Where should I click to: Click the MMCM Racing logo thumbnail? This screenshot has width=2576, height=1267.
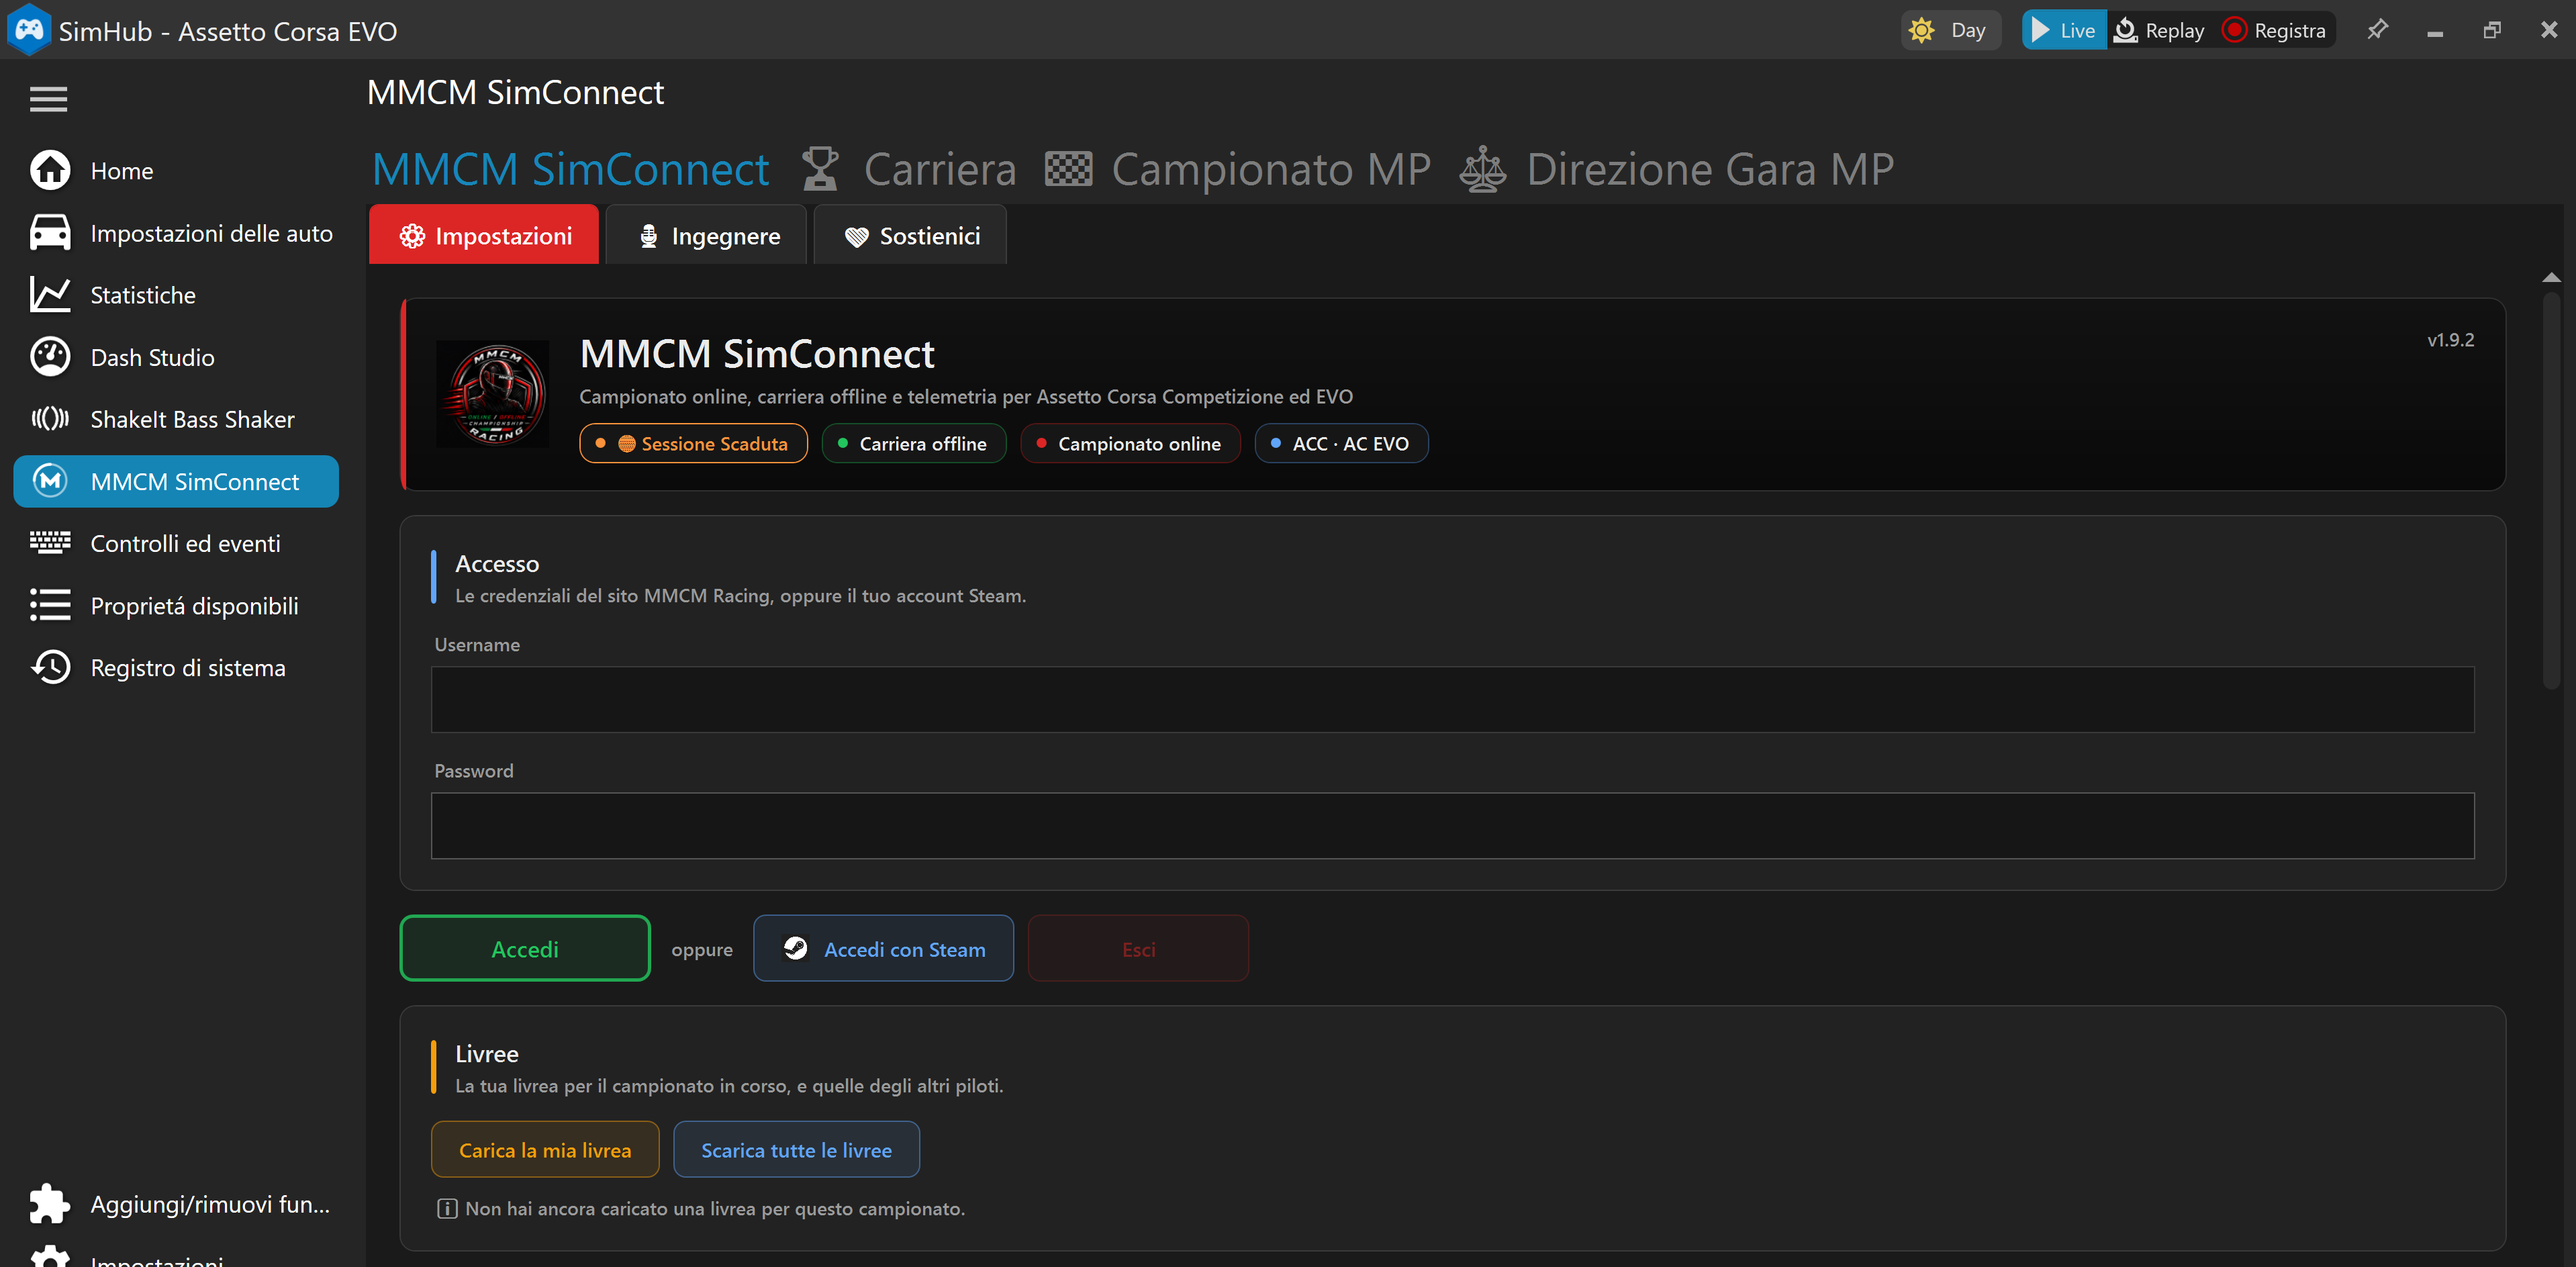493,394
